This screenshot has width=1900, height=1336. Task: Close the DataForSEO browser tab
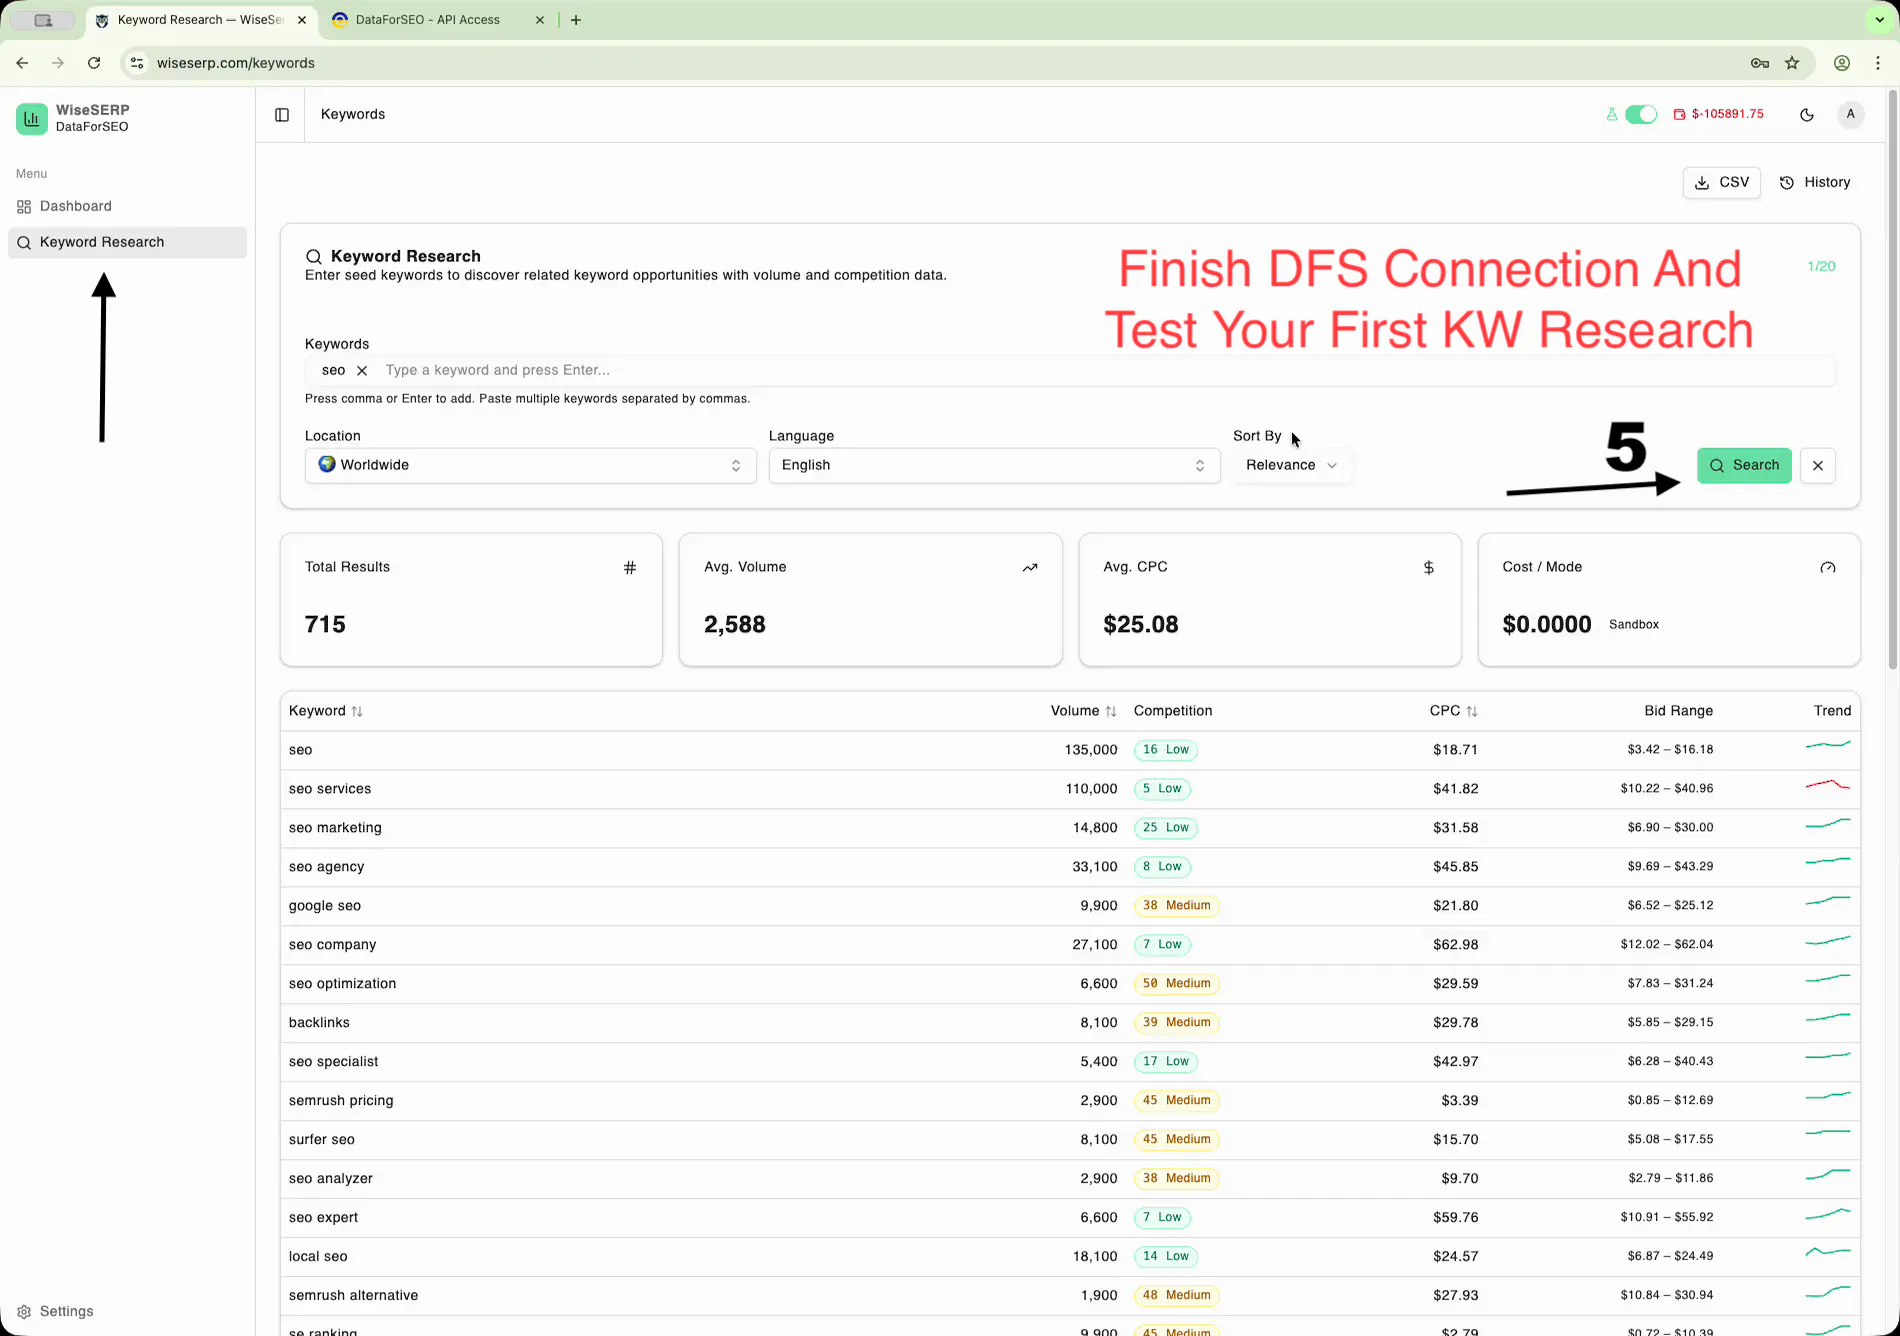click(x=540, y=20)
